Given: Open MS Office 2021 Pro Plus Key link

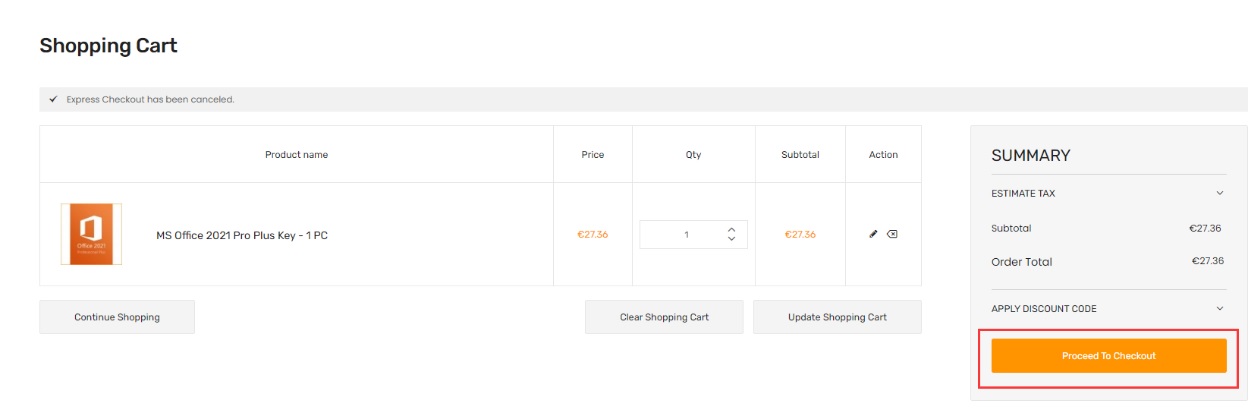Looking at the screenshot, I should [242, 235].
